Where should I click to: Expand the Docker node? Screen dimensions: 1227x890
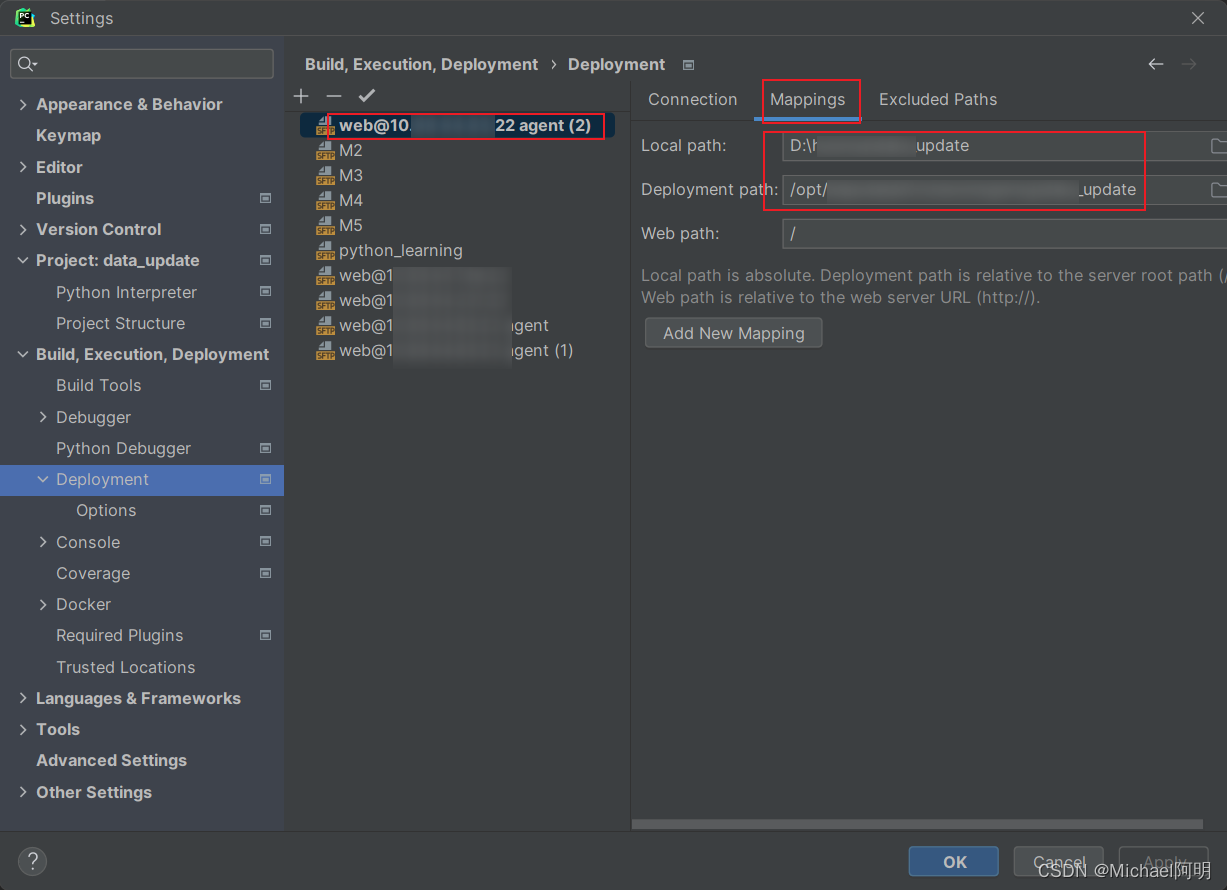43,604
